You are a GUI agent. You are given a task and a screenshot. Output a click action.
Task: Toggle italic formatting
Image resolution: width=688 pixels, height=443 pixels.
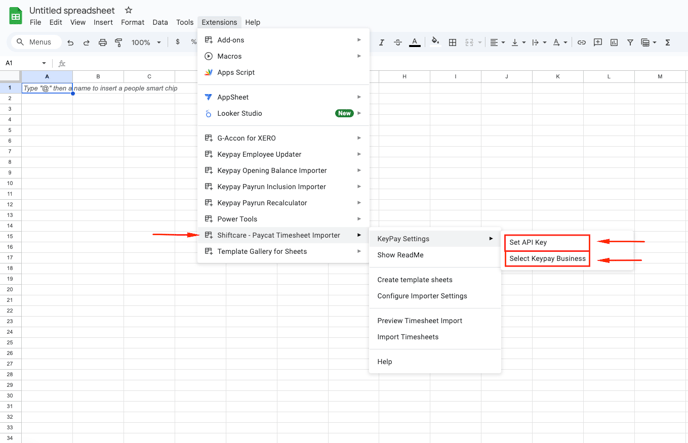(x=381, y=43)
